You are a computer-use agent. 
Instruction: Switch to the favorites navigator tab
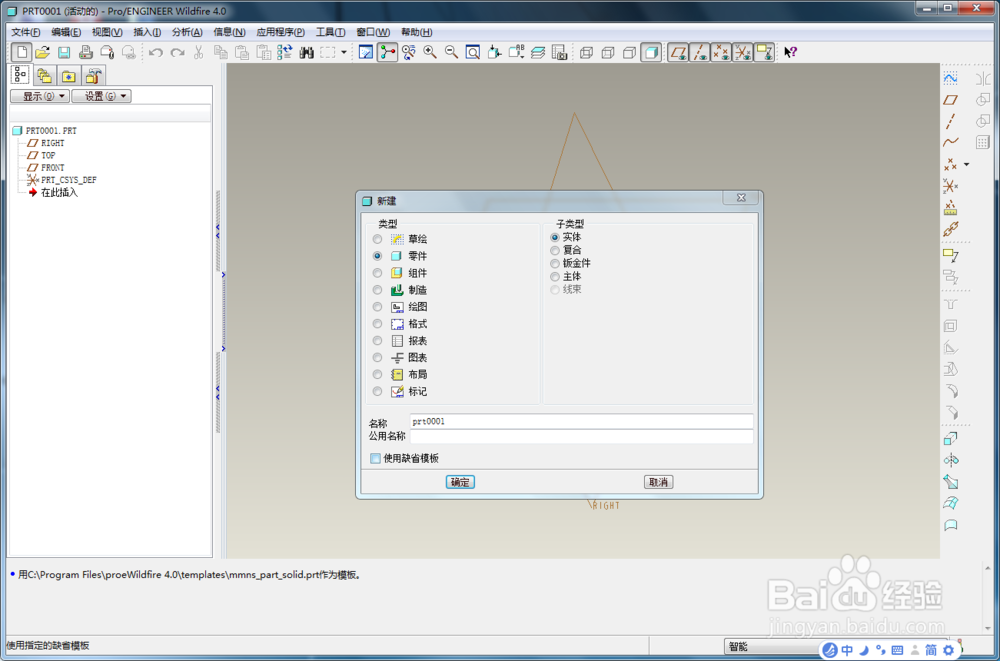69,76
